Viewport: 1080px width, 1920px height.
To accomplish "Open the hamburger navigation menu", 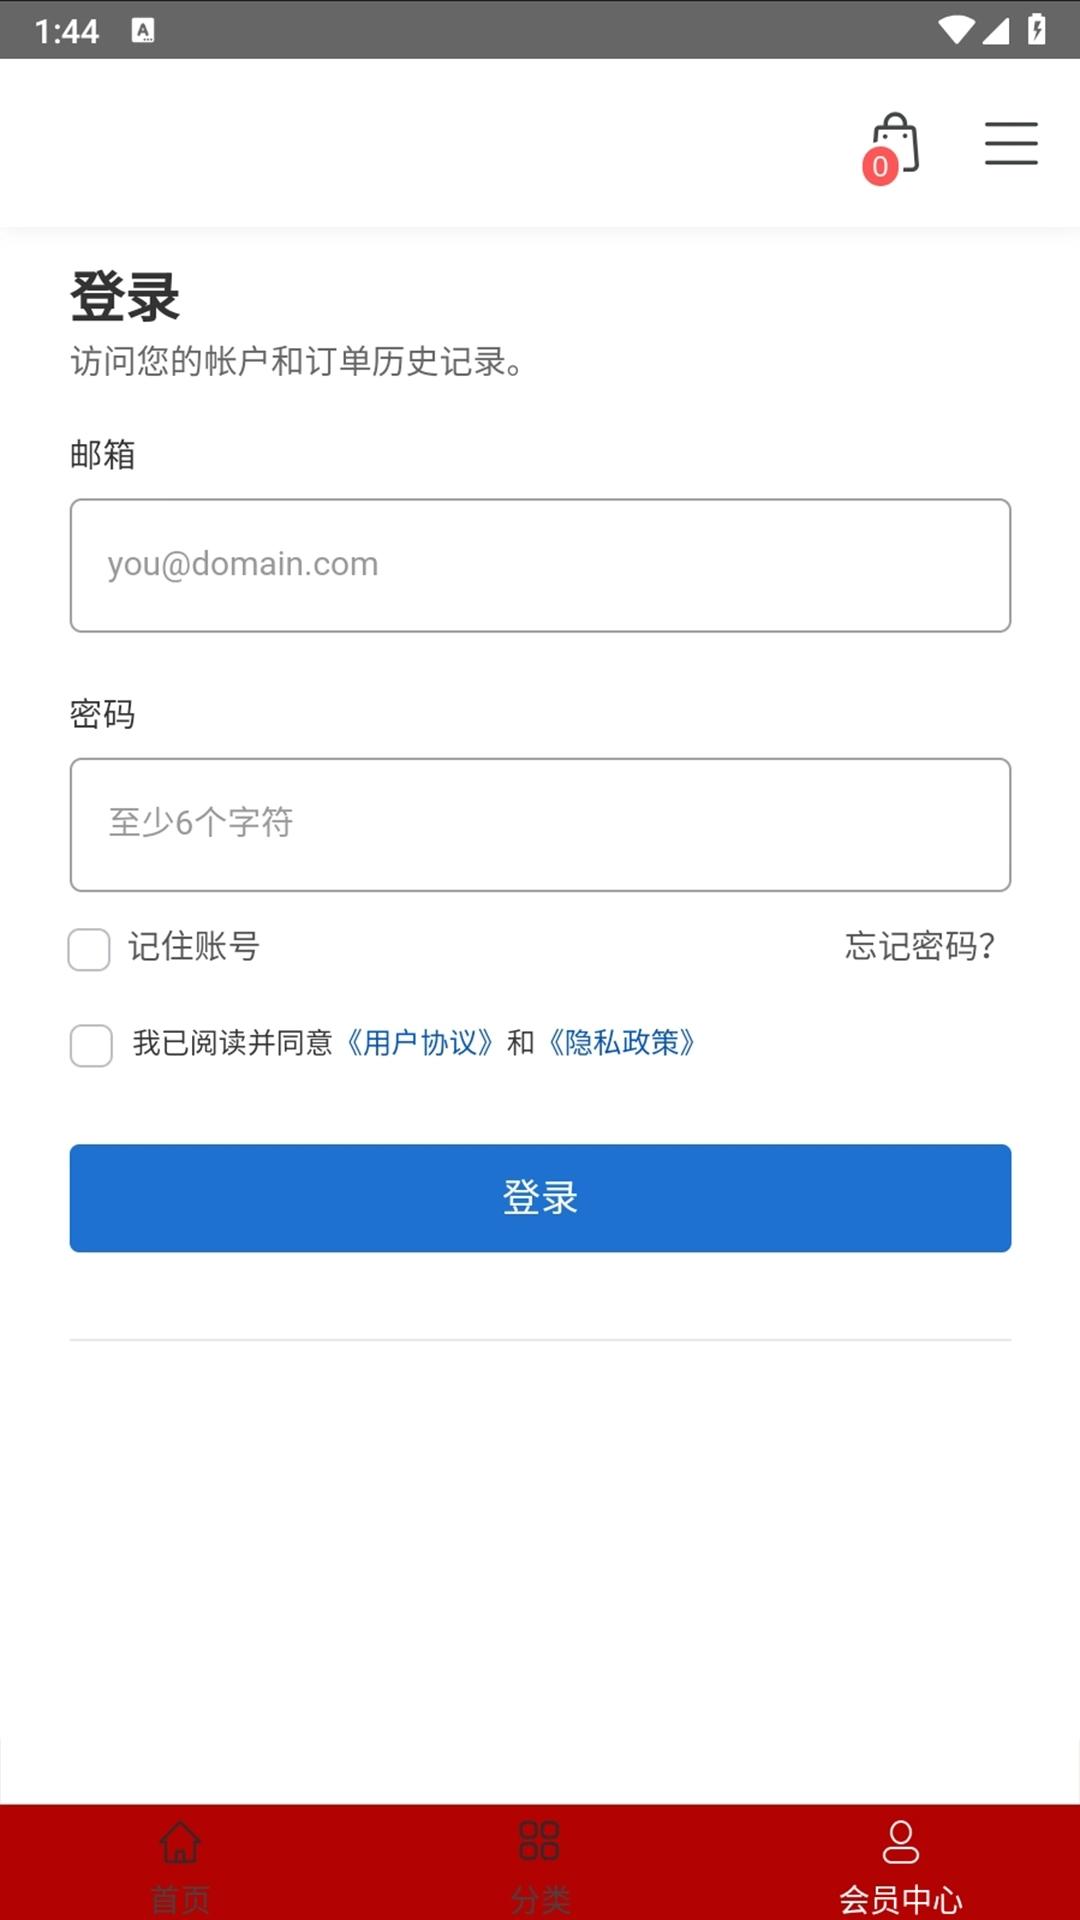I will (1011, 143).
